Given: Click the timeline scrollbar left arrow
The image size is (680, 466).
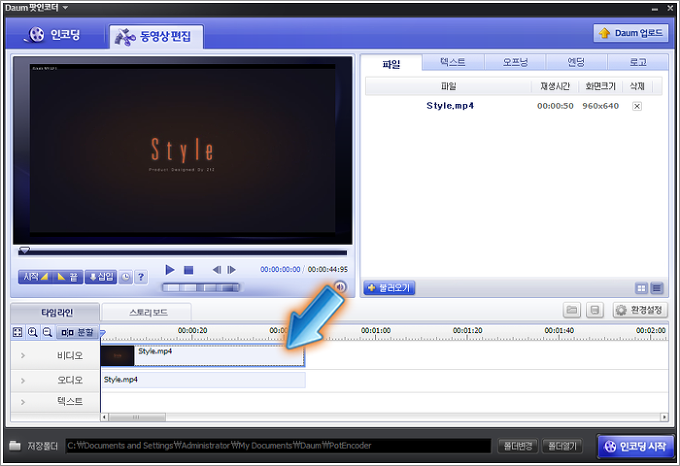Looking at the screenshot, I should [104, 417].
